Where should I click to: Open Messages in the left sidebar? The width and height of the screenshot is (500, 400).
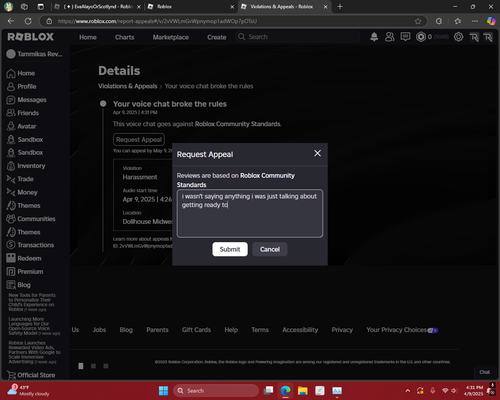pyautogui.click(x=26, y=100)
